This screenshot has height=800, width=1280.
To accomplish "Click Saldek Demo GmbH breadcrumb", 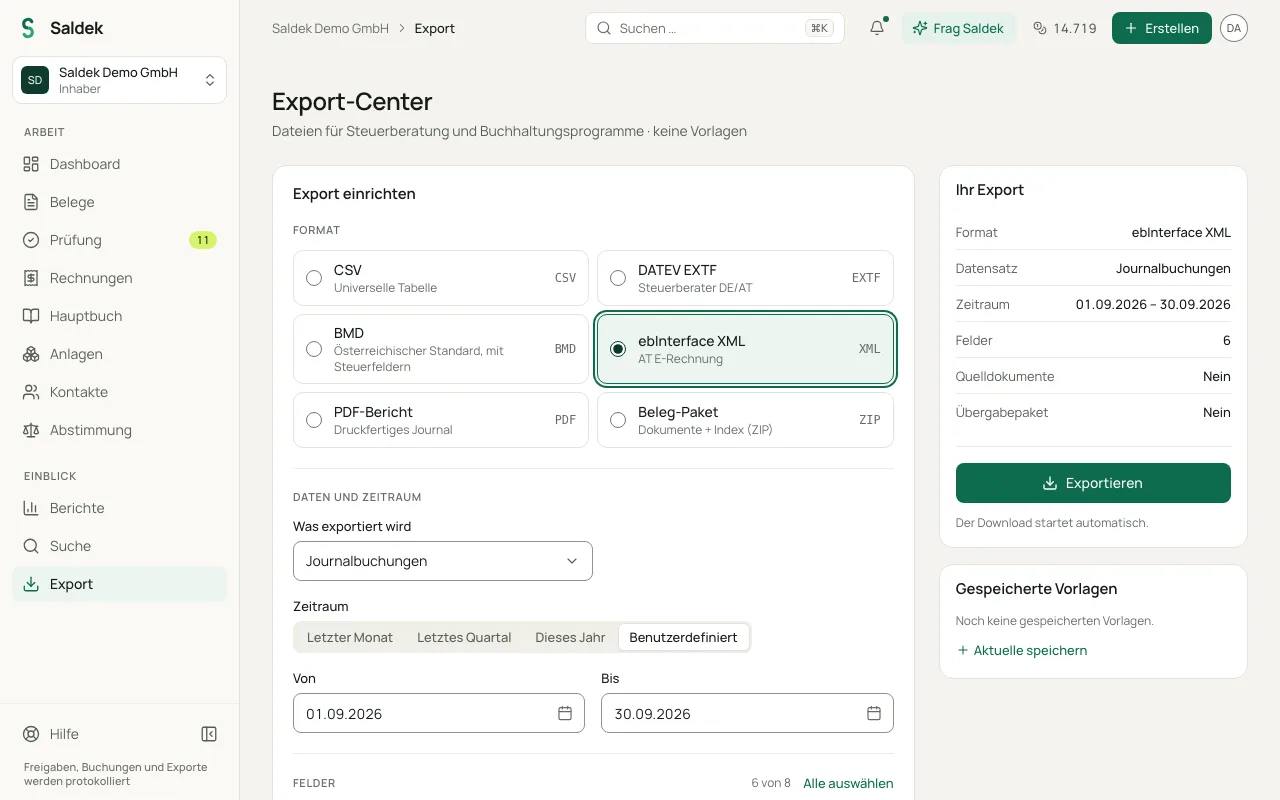I will click(330, 28).
